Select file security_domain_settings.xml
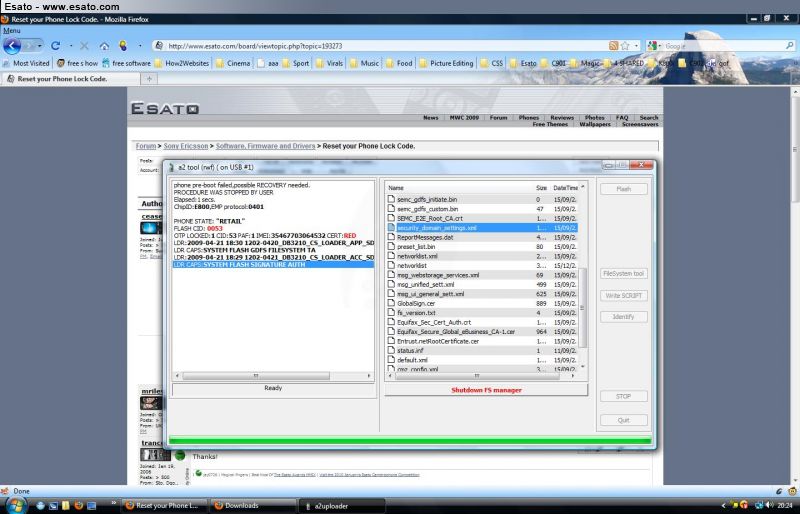 482,228
